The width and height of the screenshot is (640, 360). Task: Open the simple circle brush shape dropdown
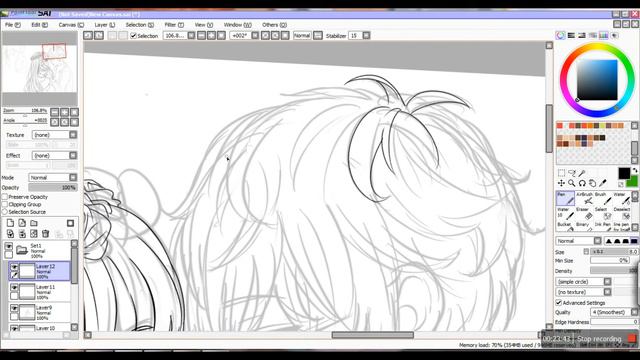click(x=583, y=282)
